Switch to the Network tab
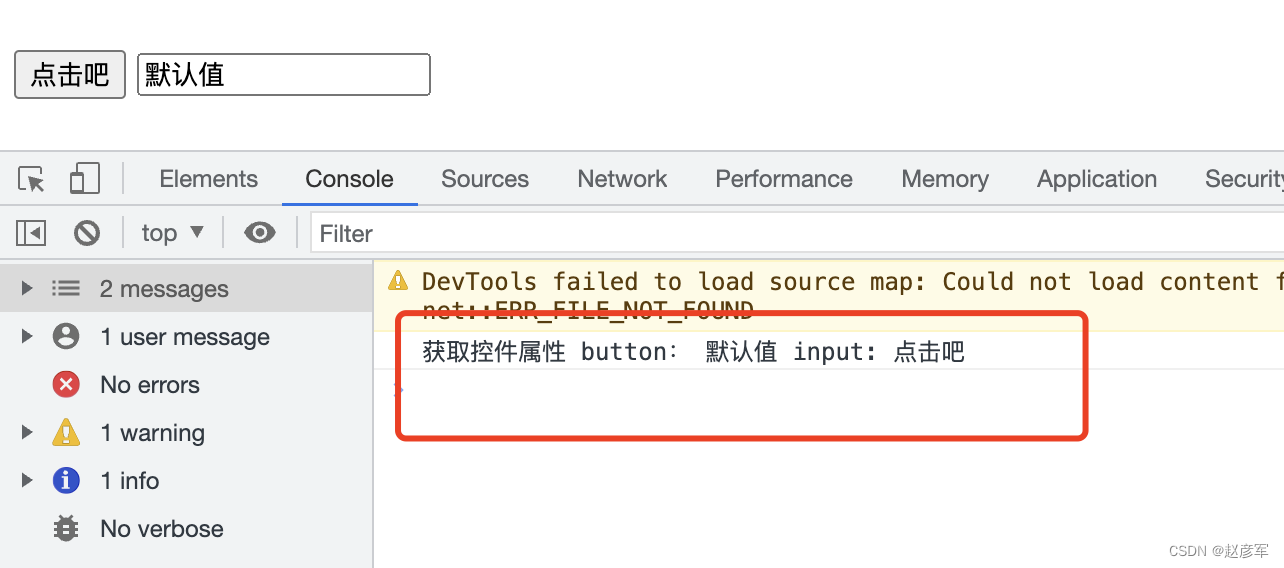 (x=622, y=180)
